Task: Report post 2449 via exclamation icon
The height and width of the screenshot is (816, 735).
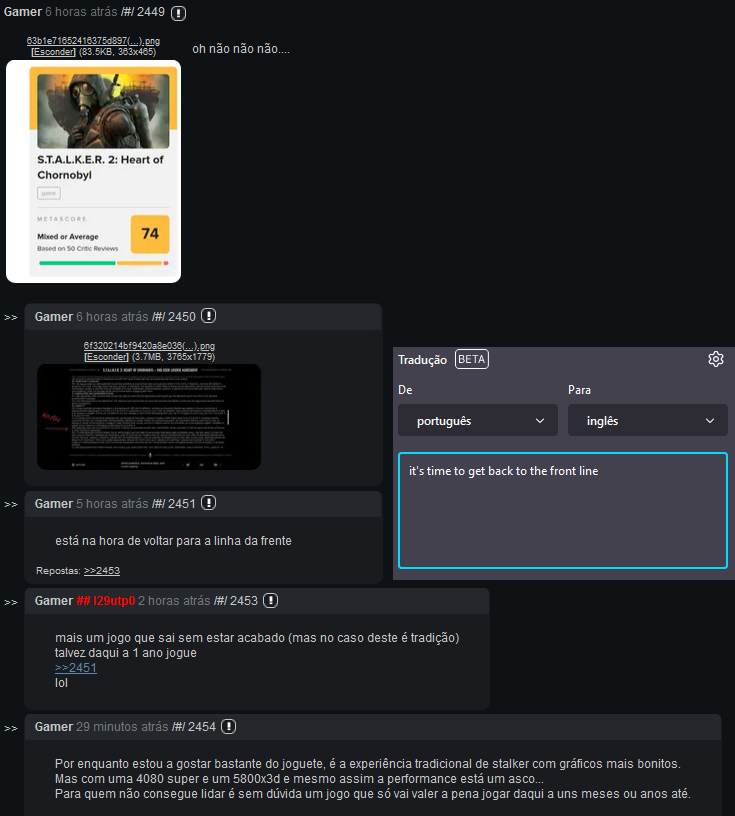Action: coord(178,13)
